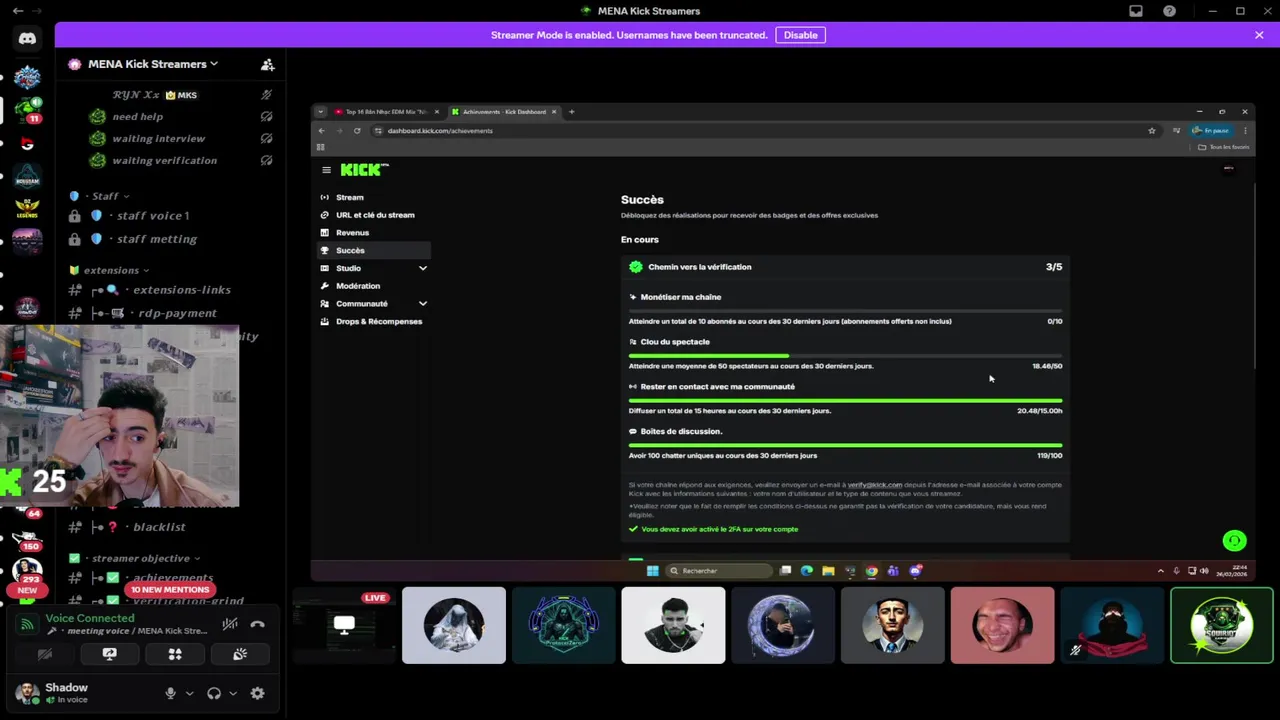Open the blacklist channel
The height and width of the screenshot is (720, 1280).
click(159, 527)
